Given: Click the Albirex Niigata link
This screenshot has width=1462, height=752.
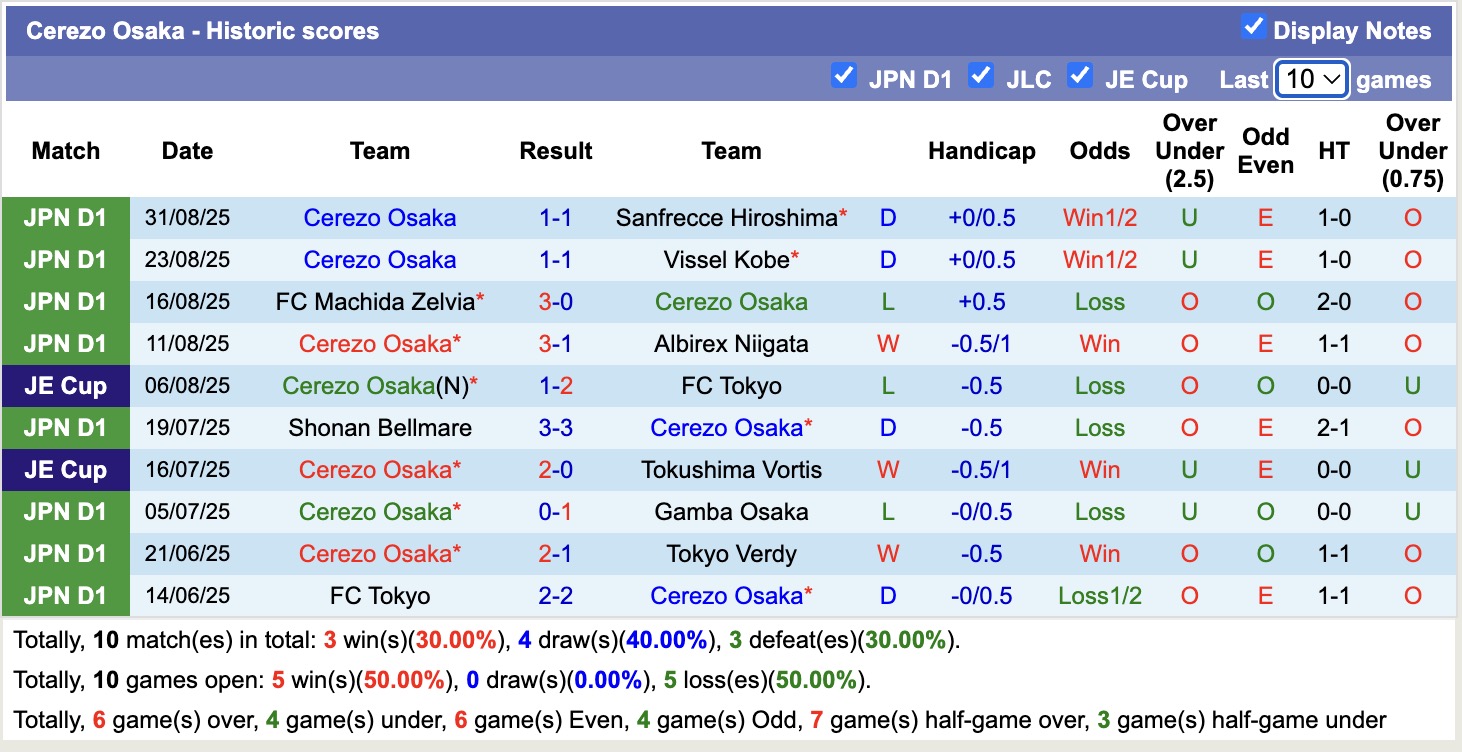Looking at the screenshot, I should (x=731, y=343).
